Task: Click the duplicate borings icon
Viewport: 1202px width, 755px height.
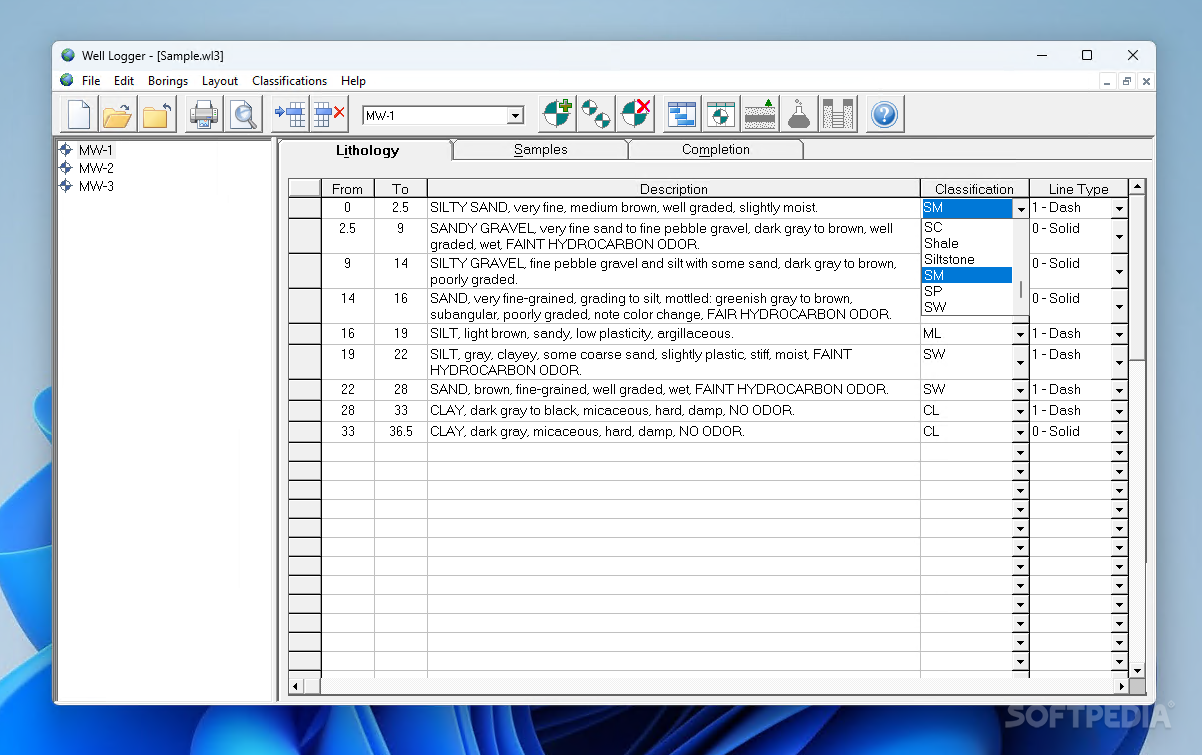Action: click(596, 114)
